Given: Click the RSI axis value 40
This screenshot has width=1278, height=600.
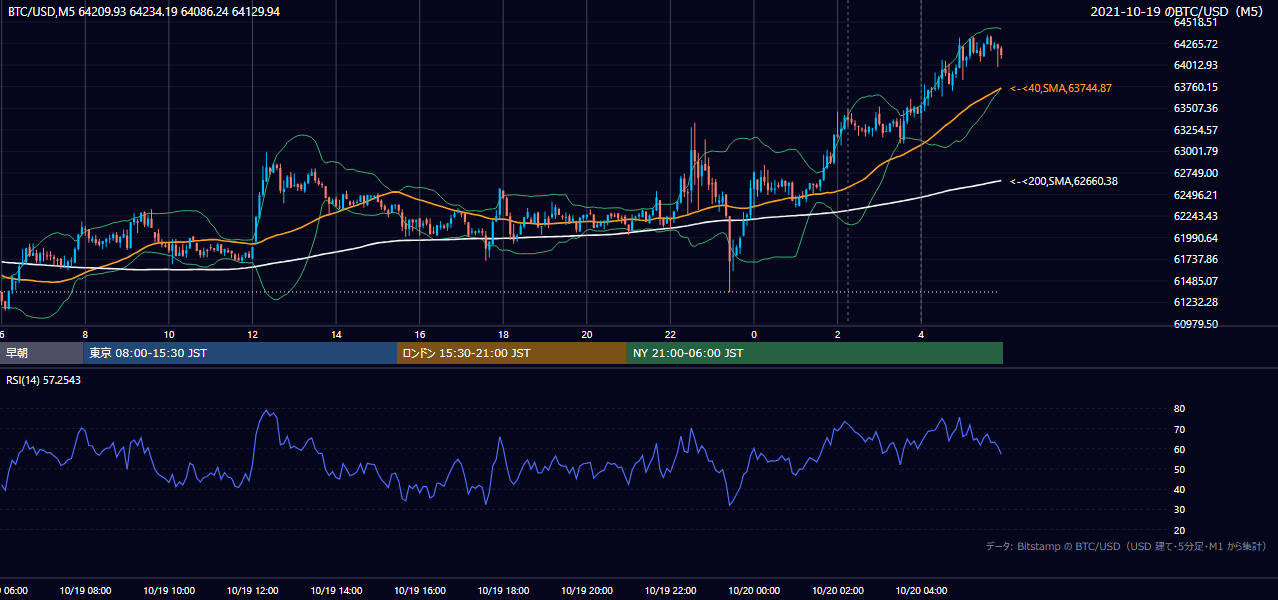Looking at the screenshot, I should tap(1179, 489).
